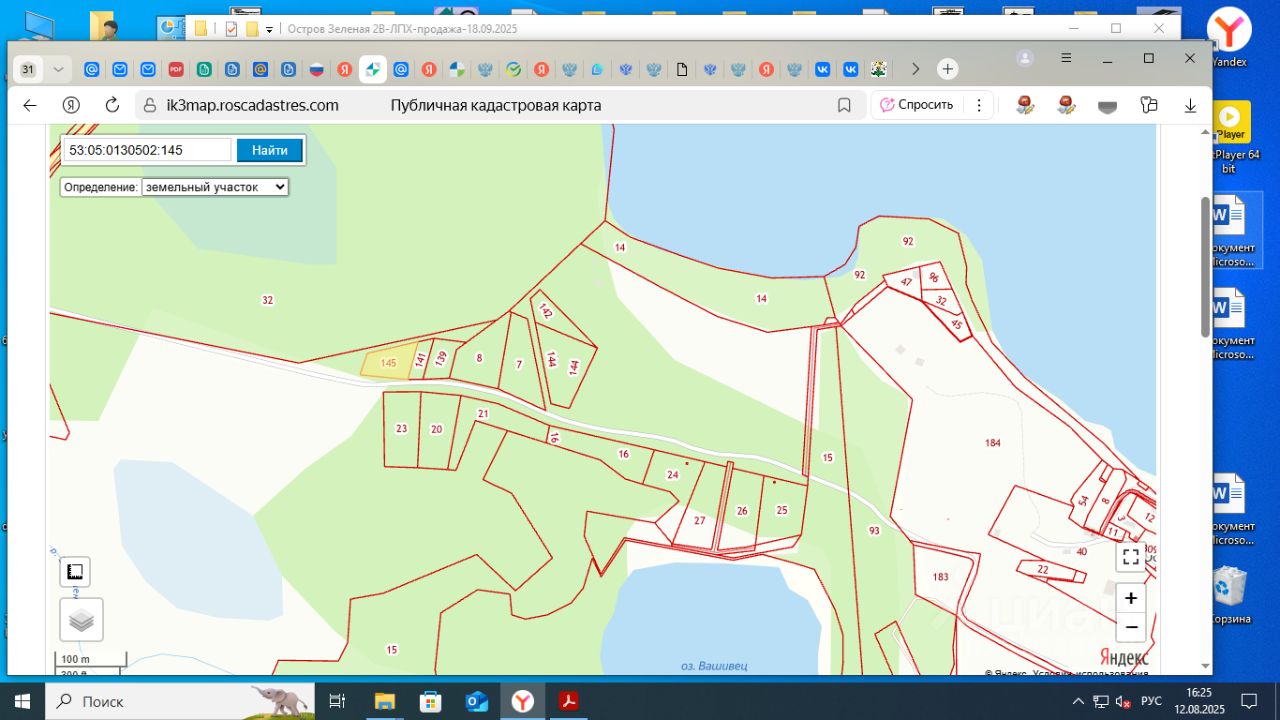Open browser downloads panel

coord(1190,105)
